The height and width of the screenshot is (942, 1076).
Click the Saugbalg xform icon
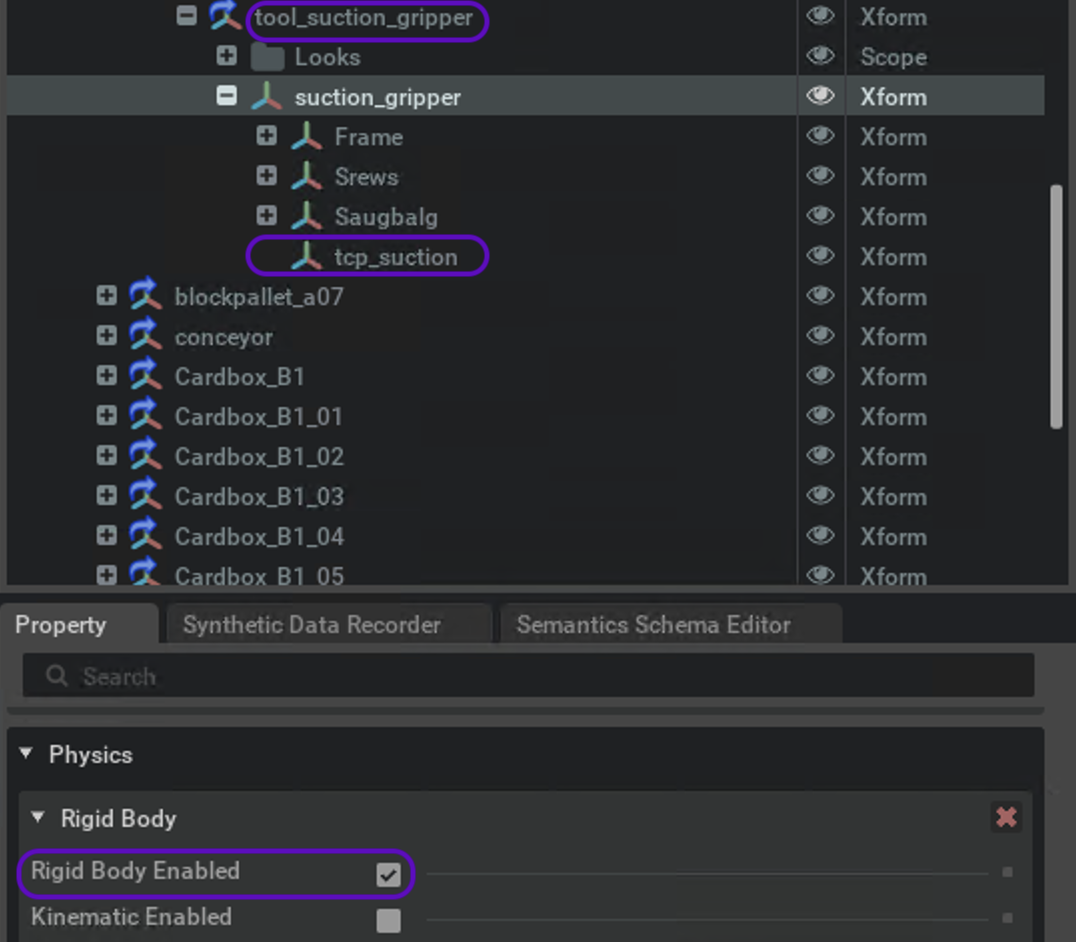(306, 217)
